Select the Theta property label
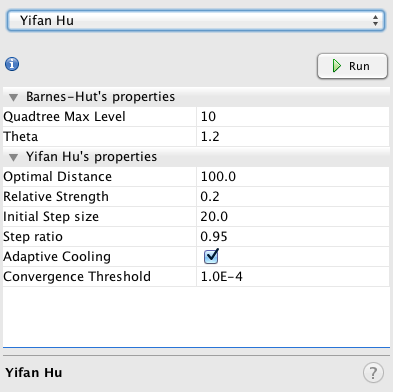This screenshot has width=393, height=392. pyautogui.click(x=21, y=137)
